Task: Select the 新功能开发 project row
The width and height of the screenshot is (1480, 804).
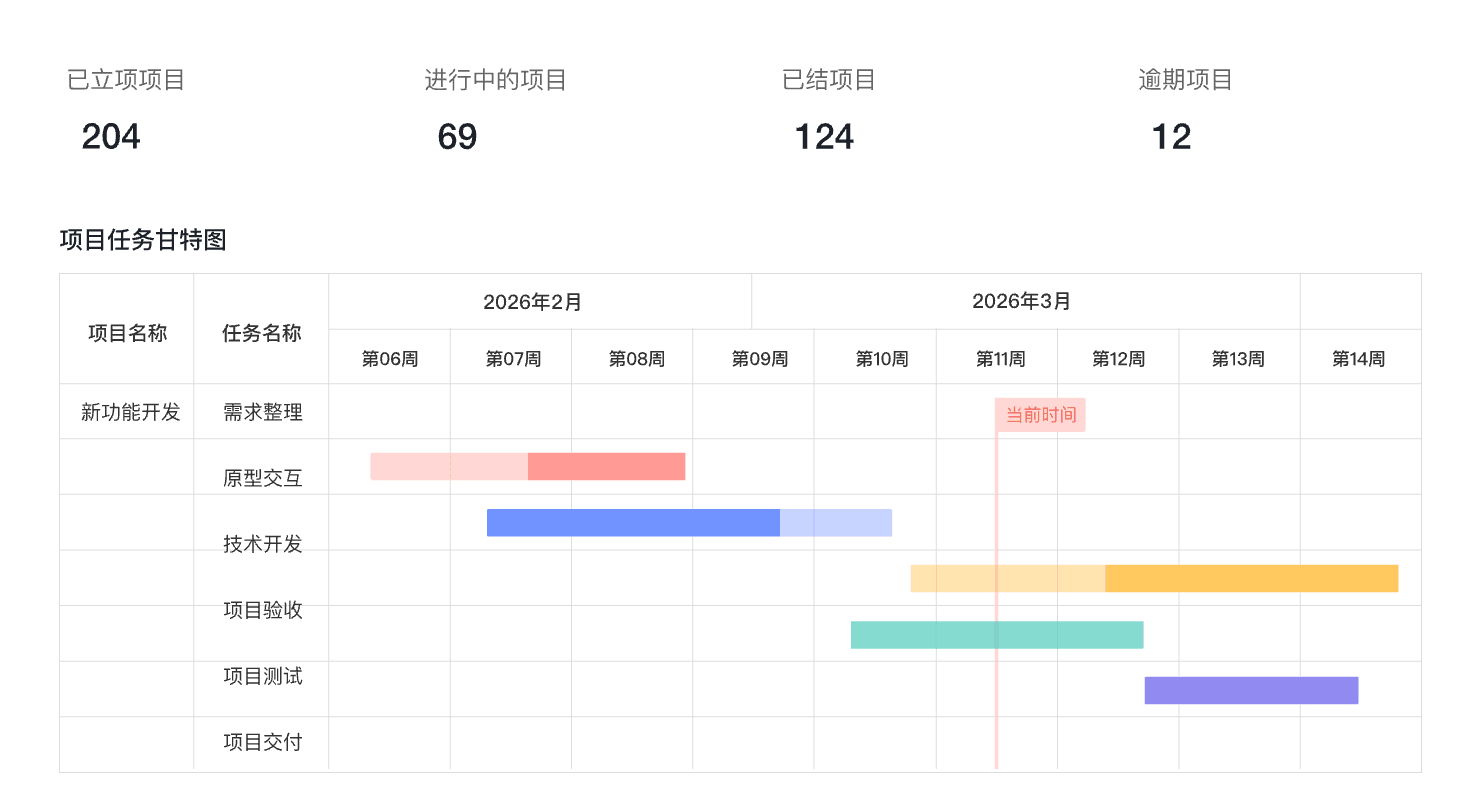Action: click(x=131, y=412)
